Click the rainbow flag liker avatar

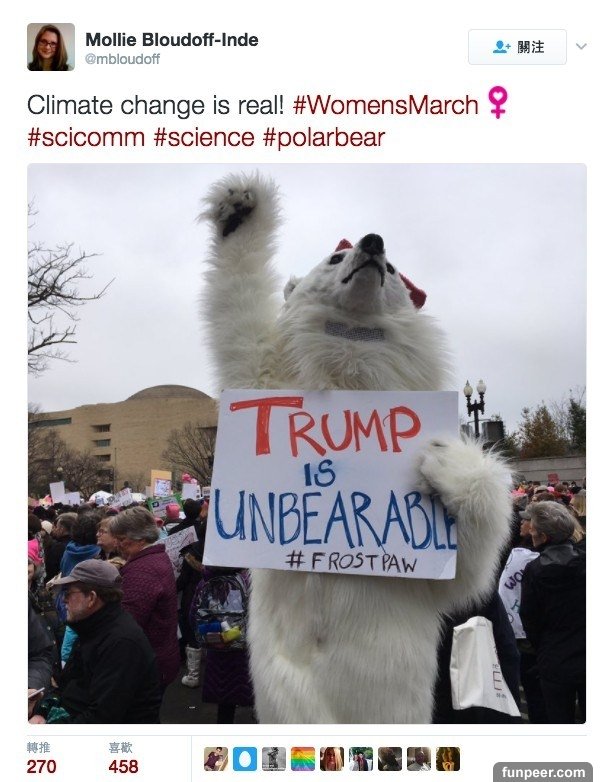303,759
